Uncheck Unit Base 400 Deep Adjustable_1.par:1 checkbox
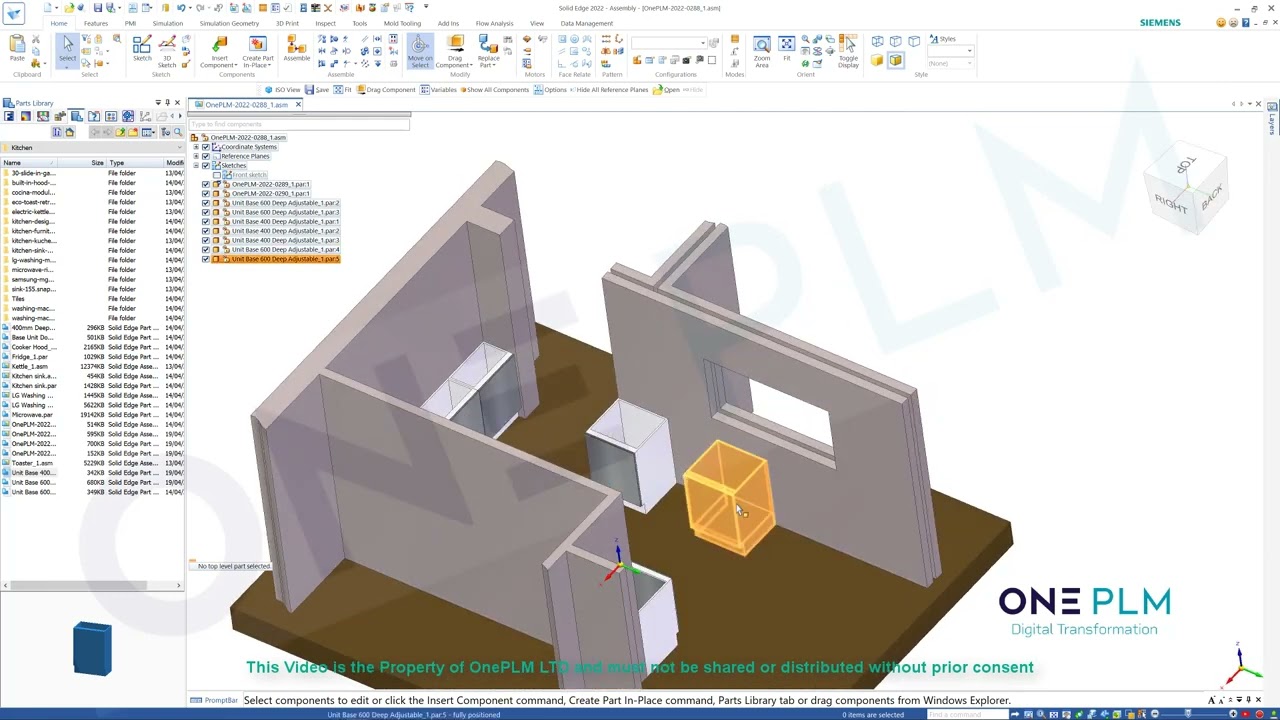1280x720 pixels. point(206,222)
